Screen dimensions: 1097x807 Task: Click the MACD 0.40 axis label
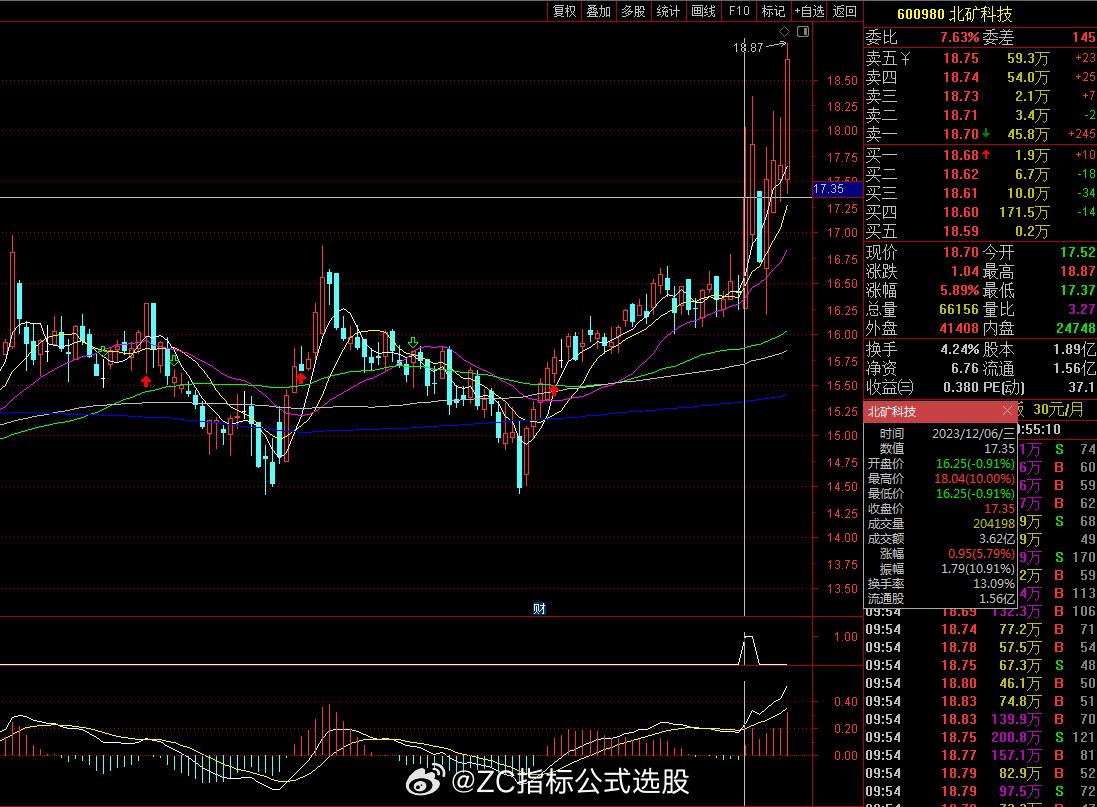846,701
